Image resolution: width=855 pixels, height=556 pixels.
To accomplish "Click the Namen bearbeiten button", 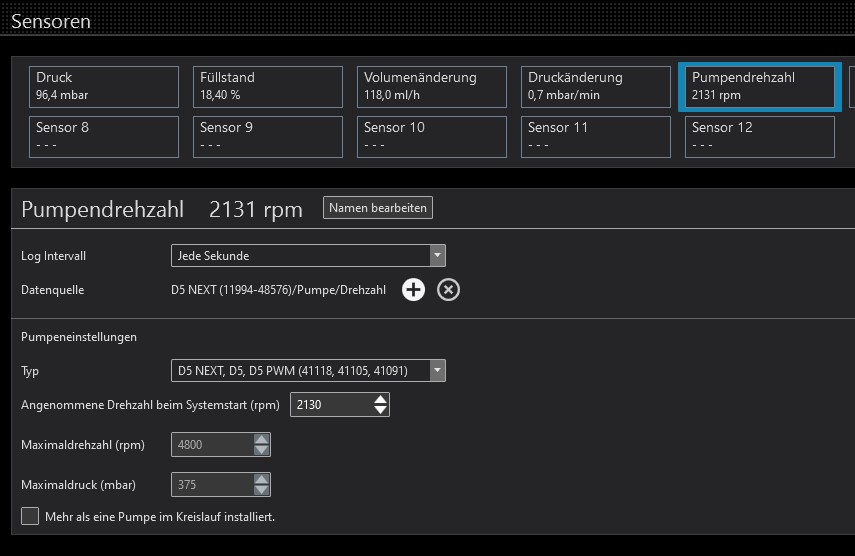I will coord(378,208).
